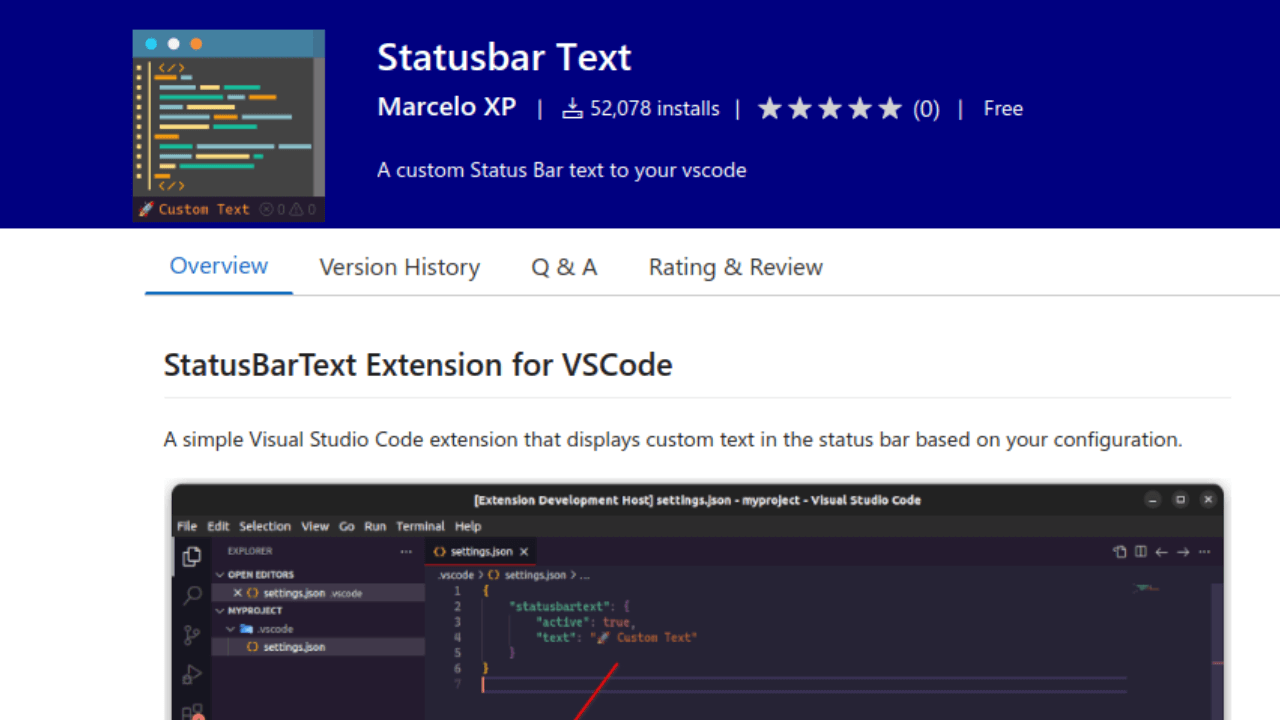Screen dimensions: 1280x720
Task: Open the Explorer icon in the activity bar
Action: (x=192, y=557)
